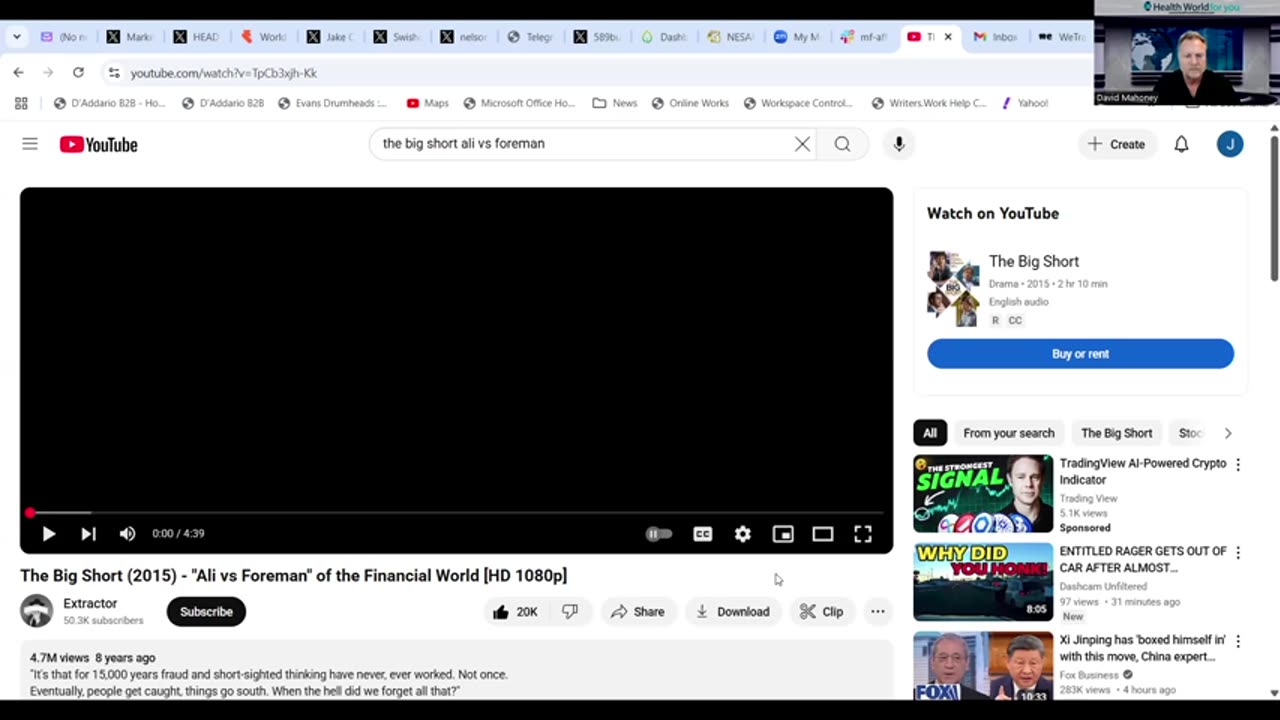Open The Big Short movie poster thumbnail
1280x720 pixels.
point(953,289)
